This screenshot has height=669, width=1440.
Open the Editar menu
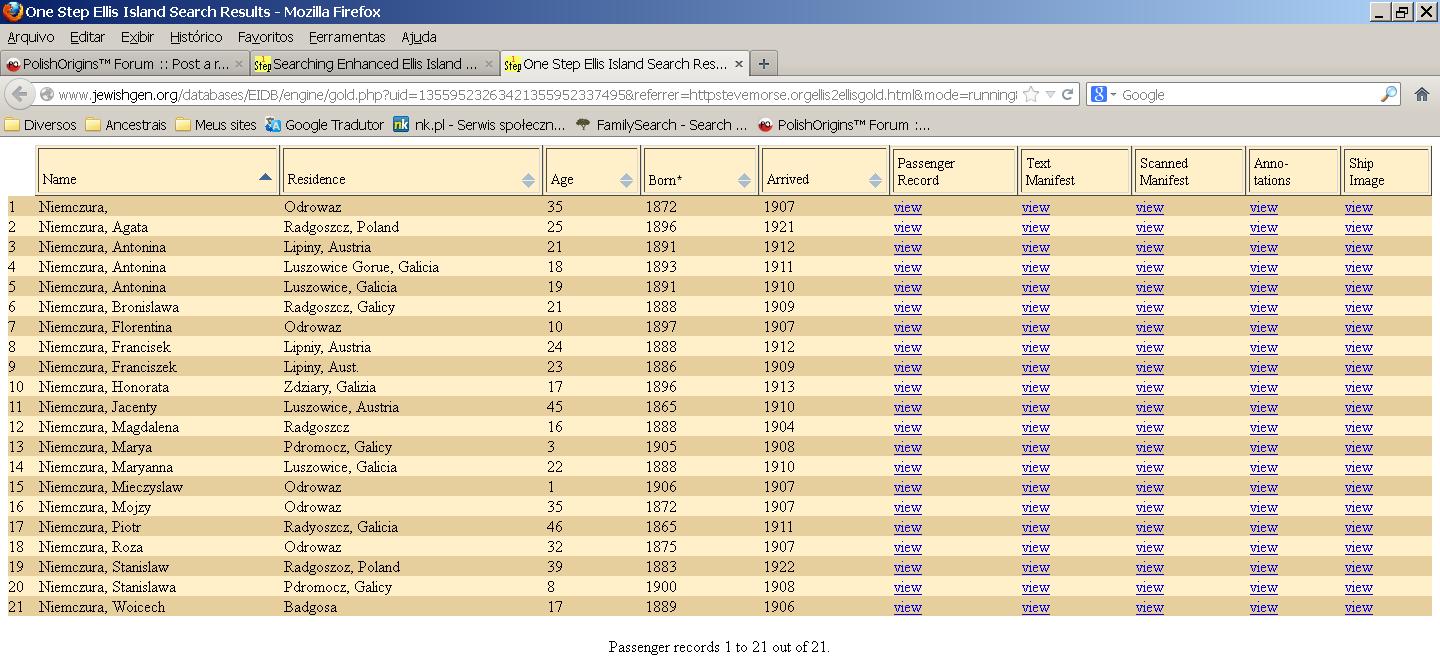pos(87,37)
